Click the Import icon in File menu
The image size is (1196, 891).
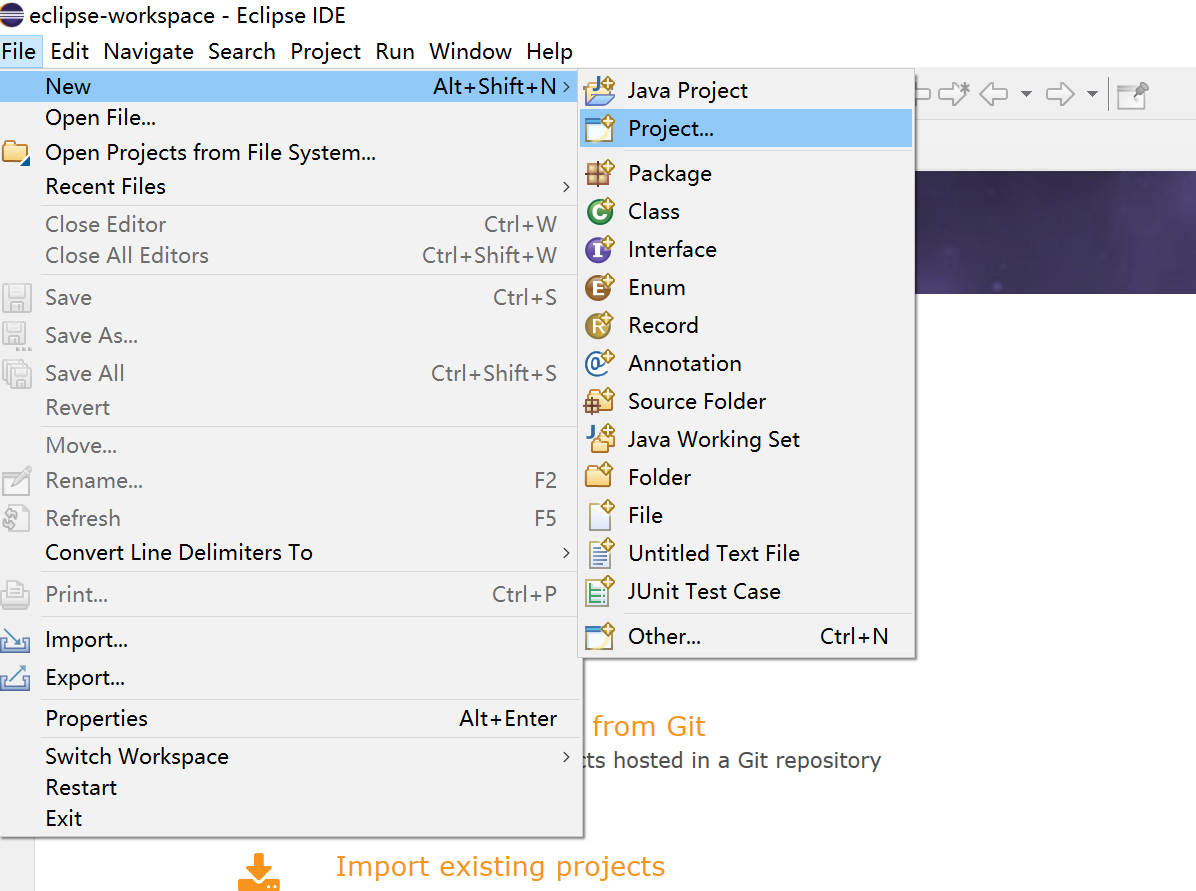coord(15,640)
